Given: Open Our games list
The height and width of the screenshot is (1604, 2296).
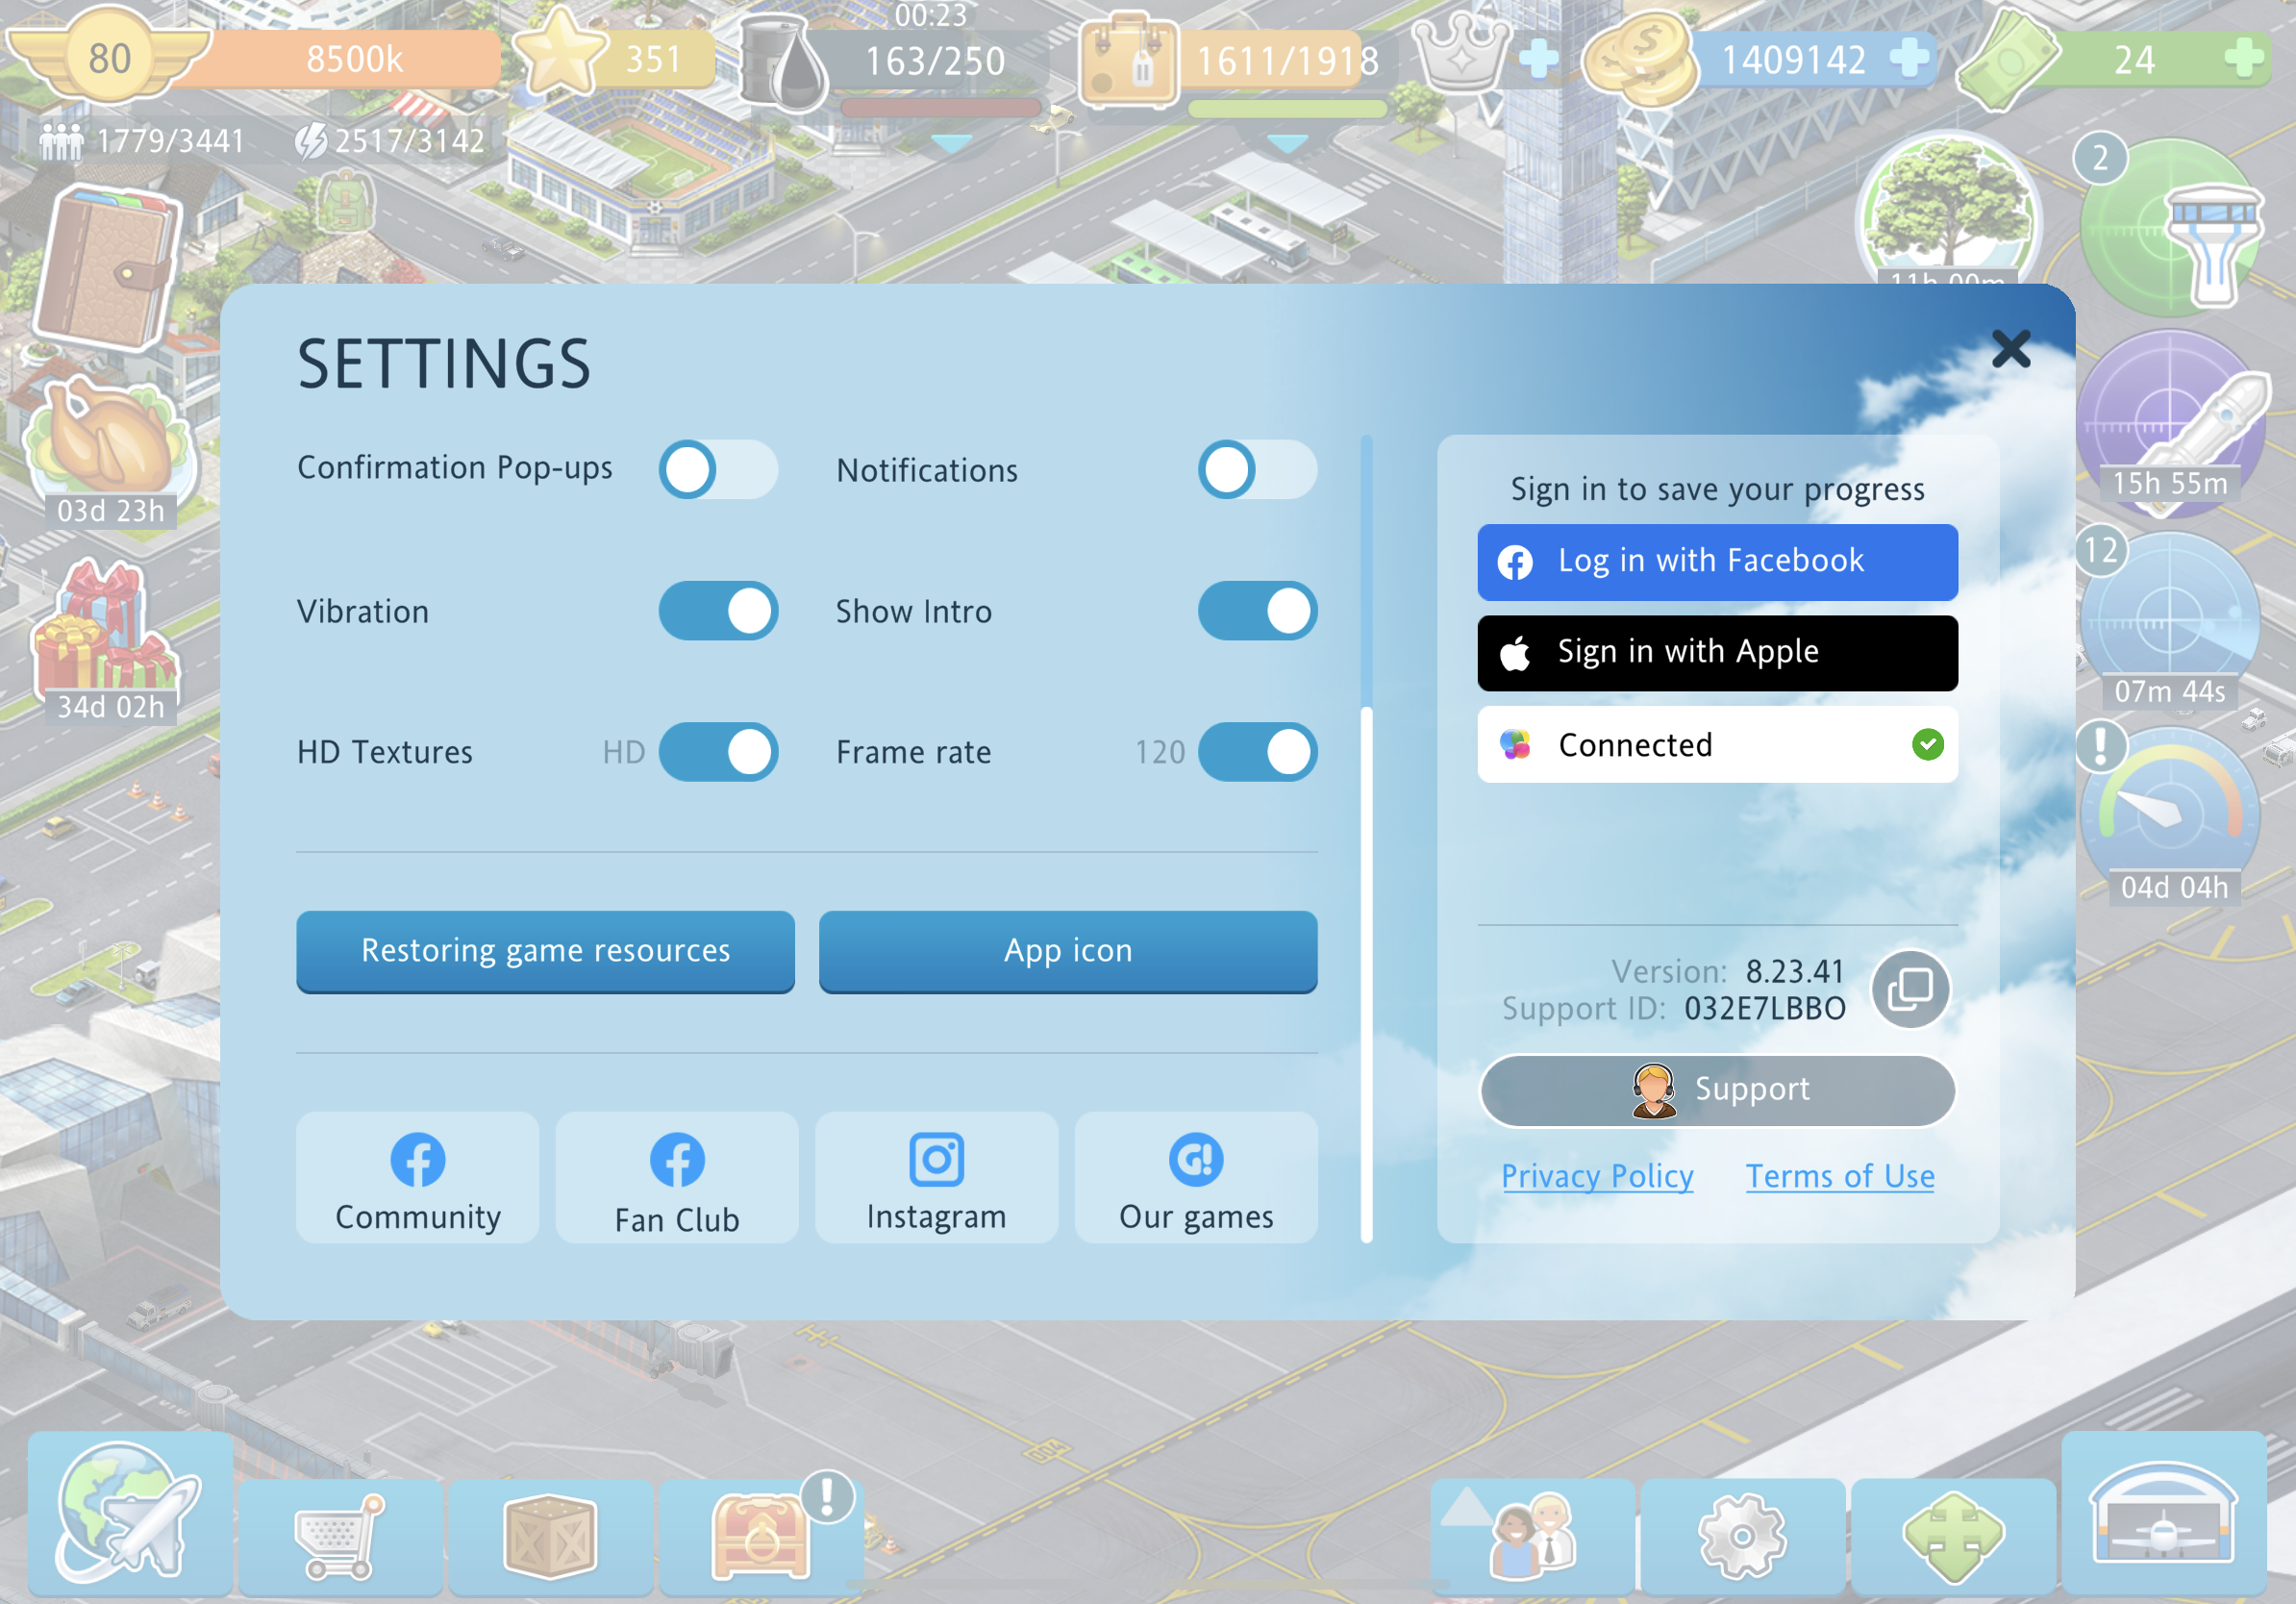Looking at the screenshot, I should pyautogui.click(x=1196, y=1178).
